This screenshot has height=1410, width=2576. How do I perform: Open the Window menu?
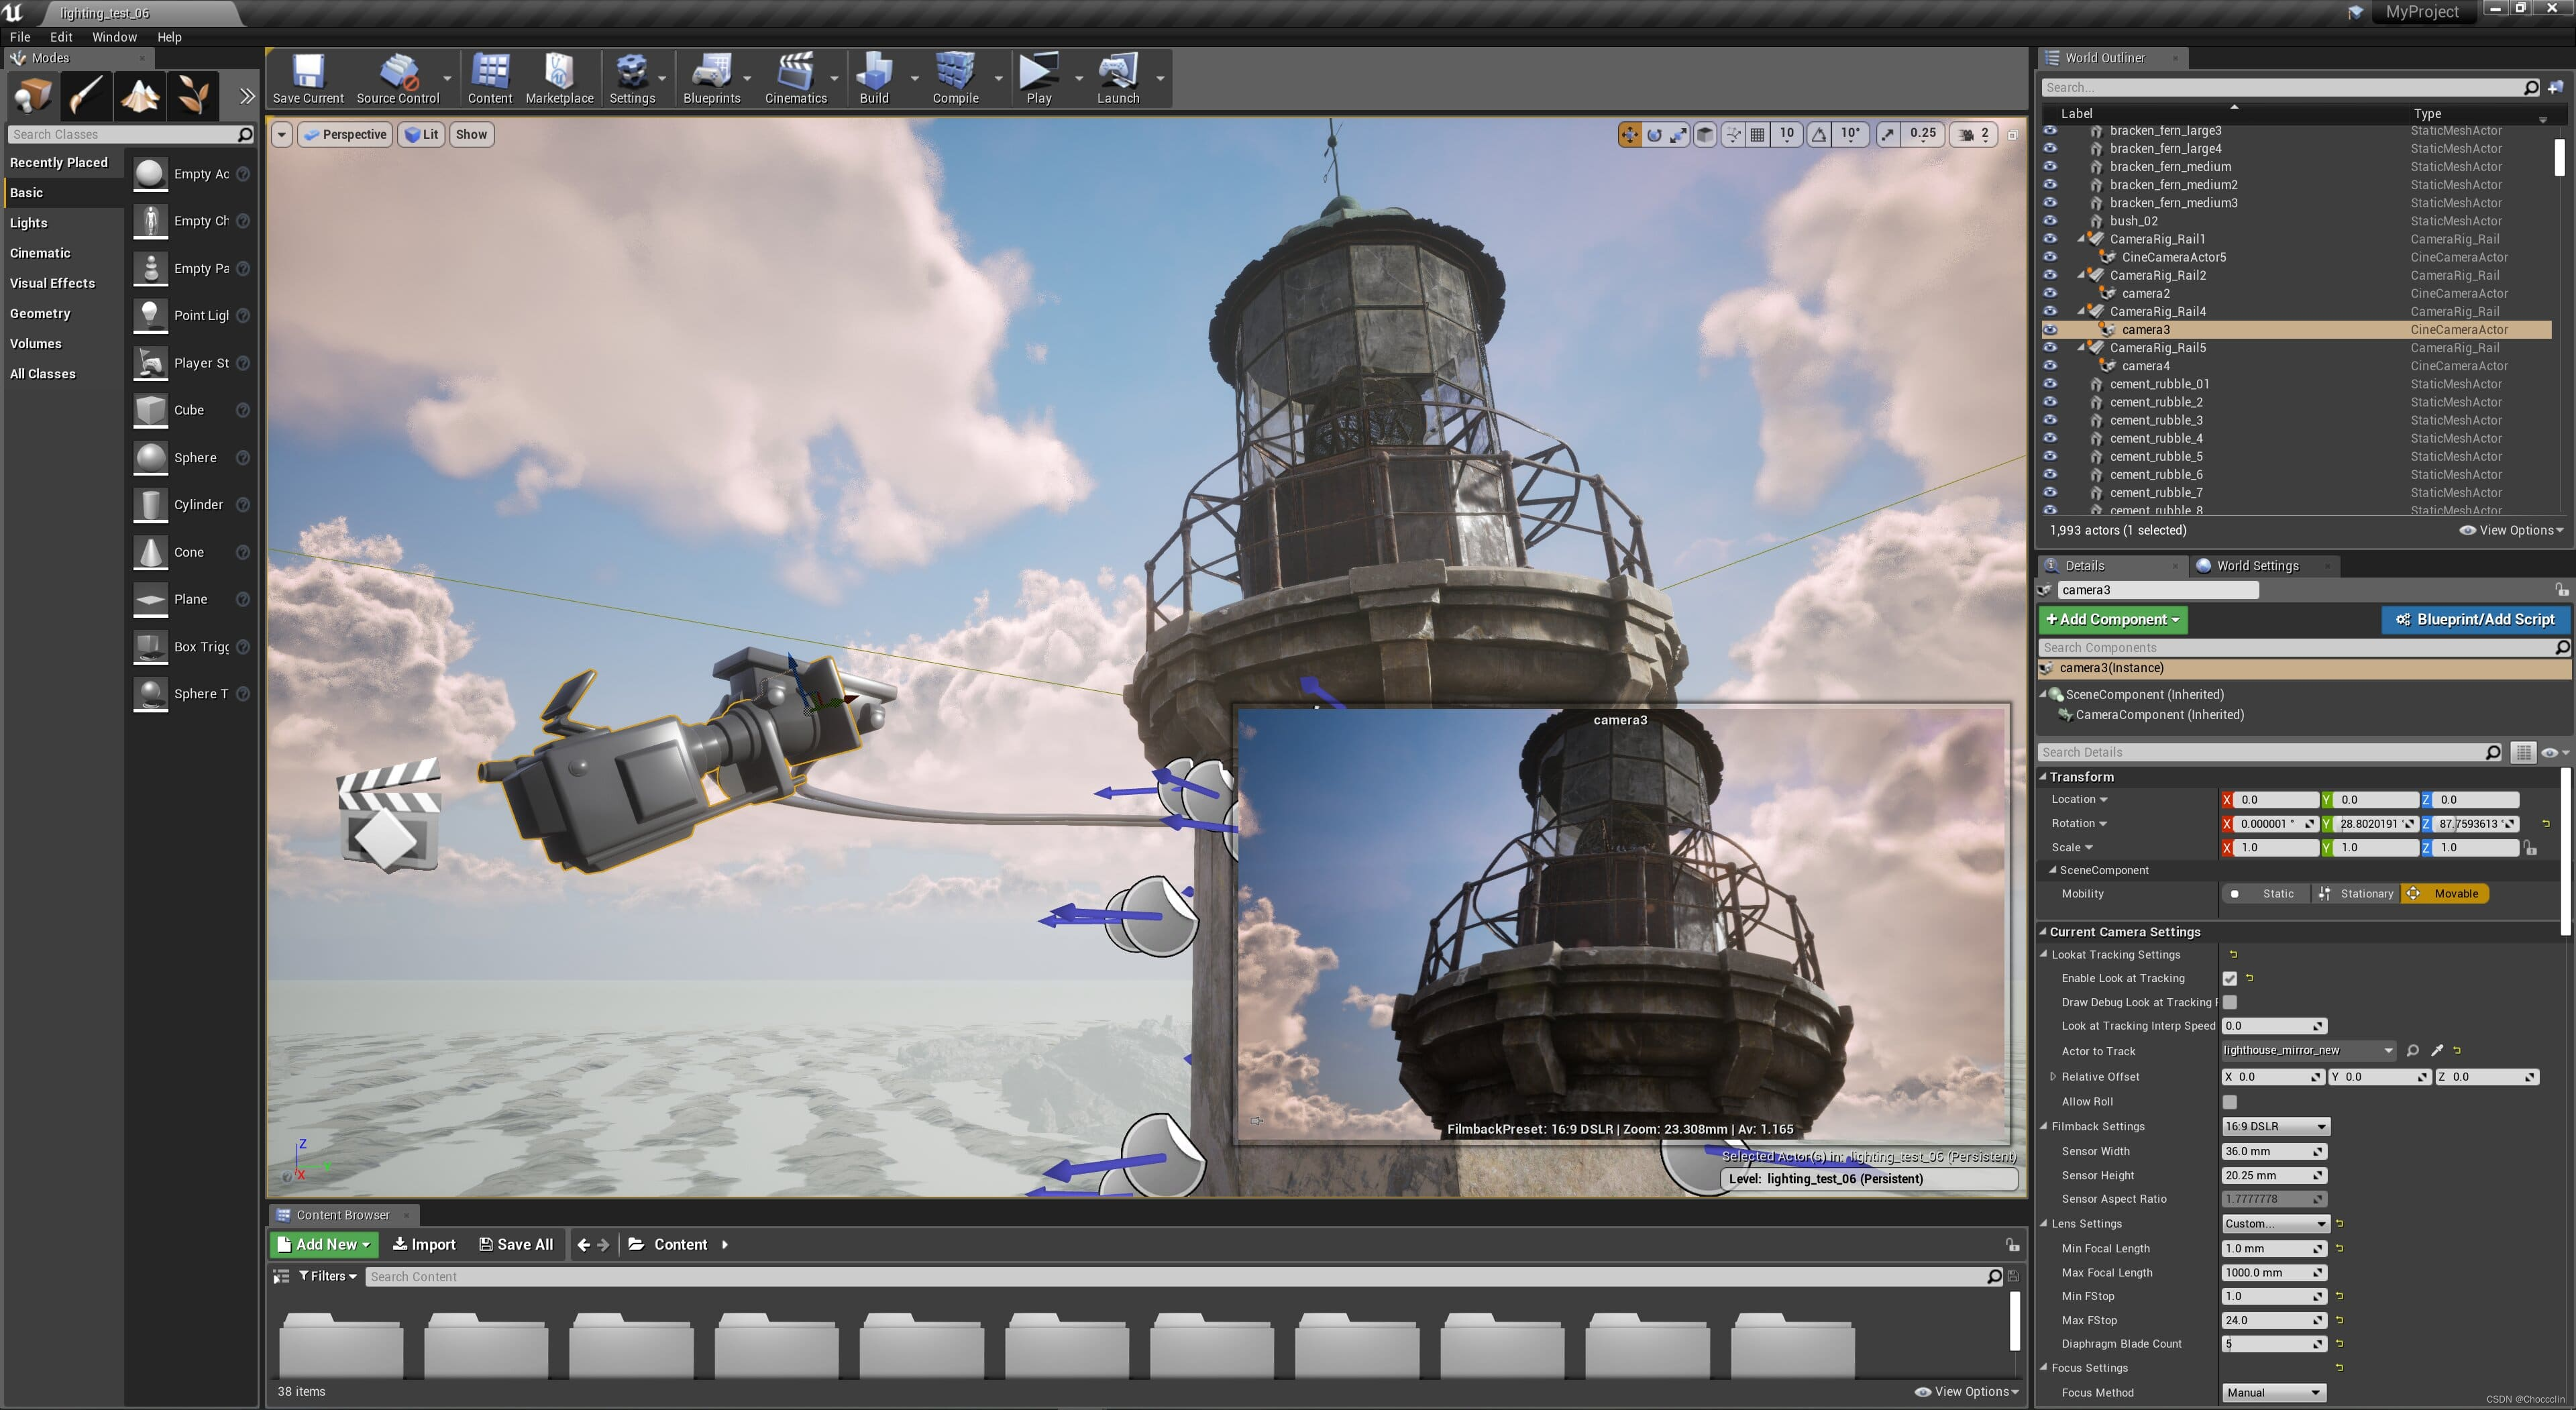114,37
